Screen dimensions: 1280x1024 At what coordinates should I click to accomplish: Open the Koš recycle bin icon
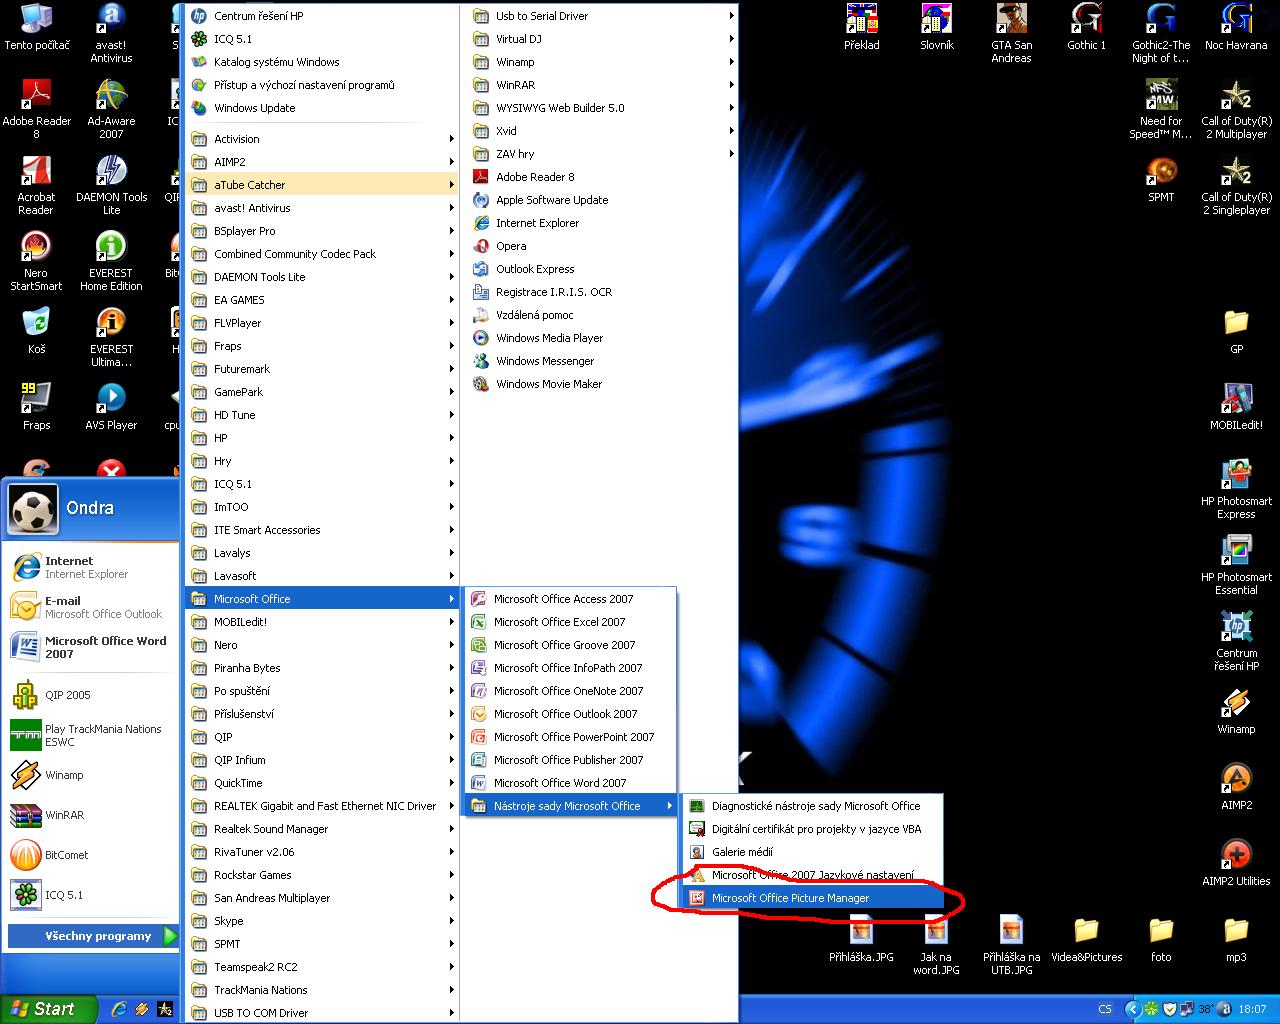click(37, 330)
